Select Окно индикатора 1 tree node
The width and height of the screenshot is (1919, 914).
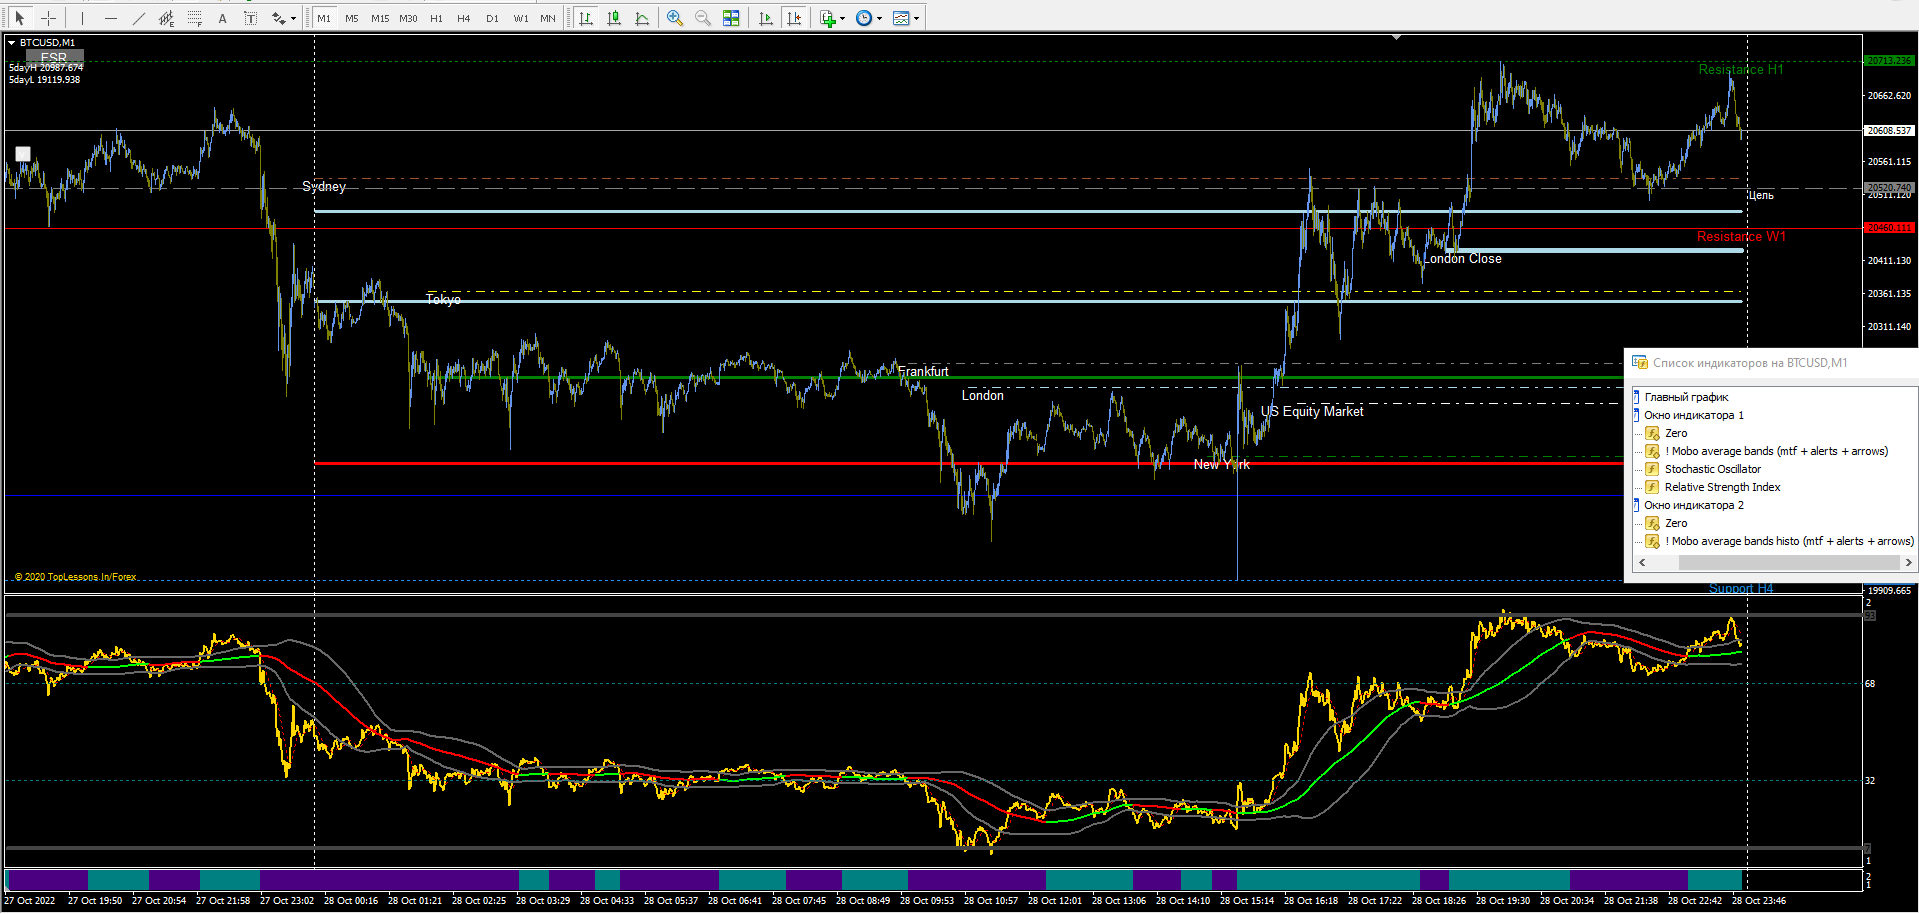(1694, 415)
